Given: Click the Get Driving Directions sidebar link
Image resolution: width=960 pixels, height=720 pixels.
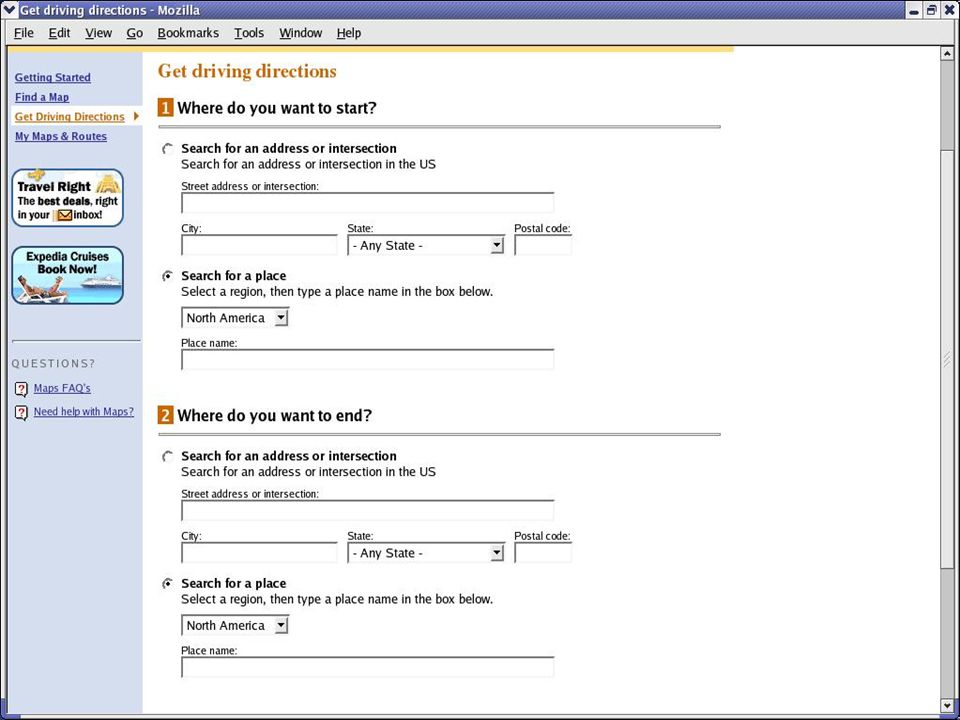Looking at the screenshot, I should click(x=69, y=117).
